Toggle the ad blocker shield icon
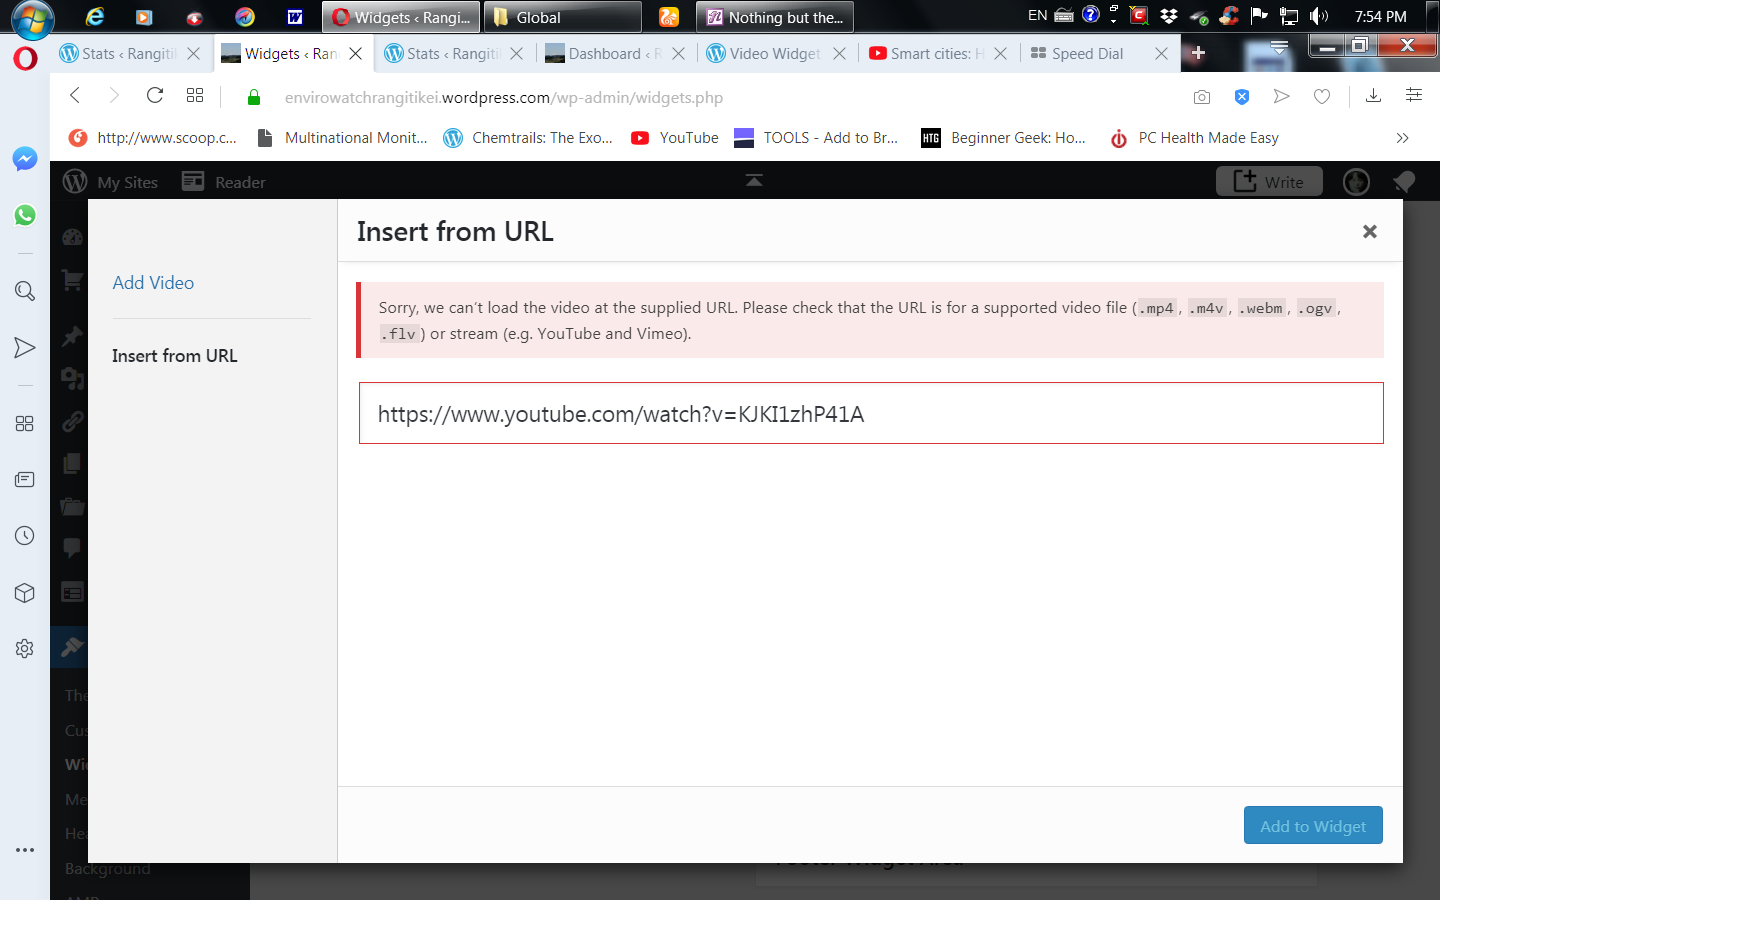 point(1242,97)
